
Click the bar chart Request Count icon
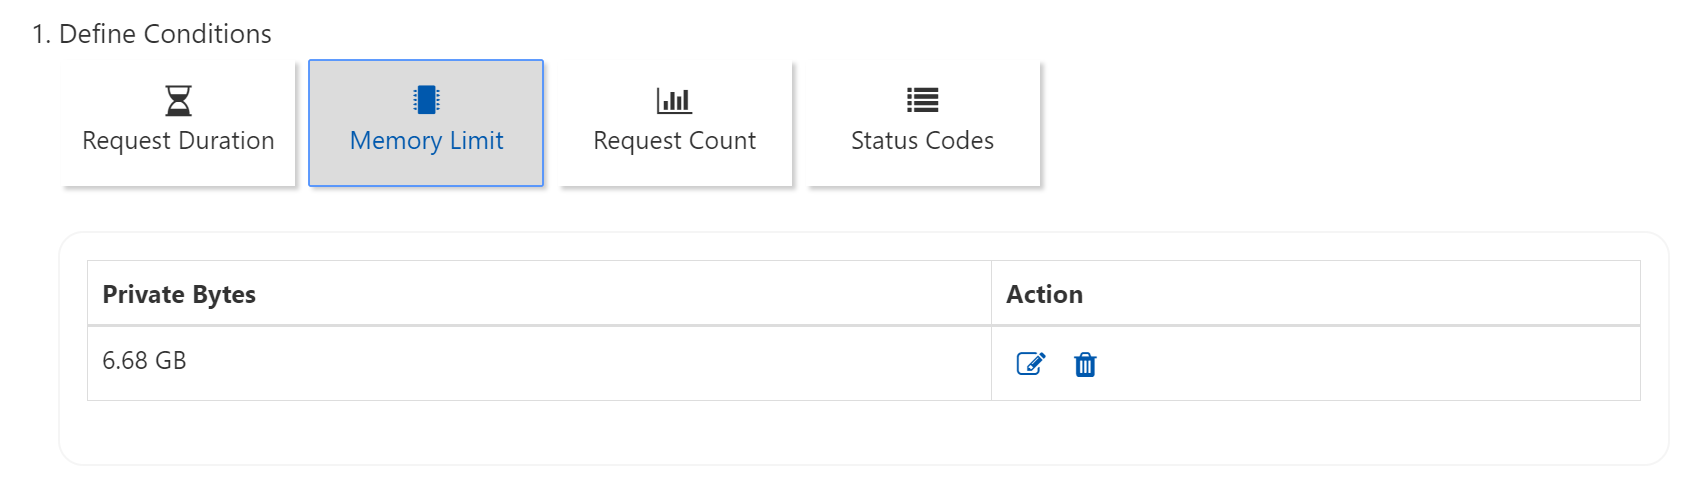(674, 100)
